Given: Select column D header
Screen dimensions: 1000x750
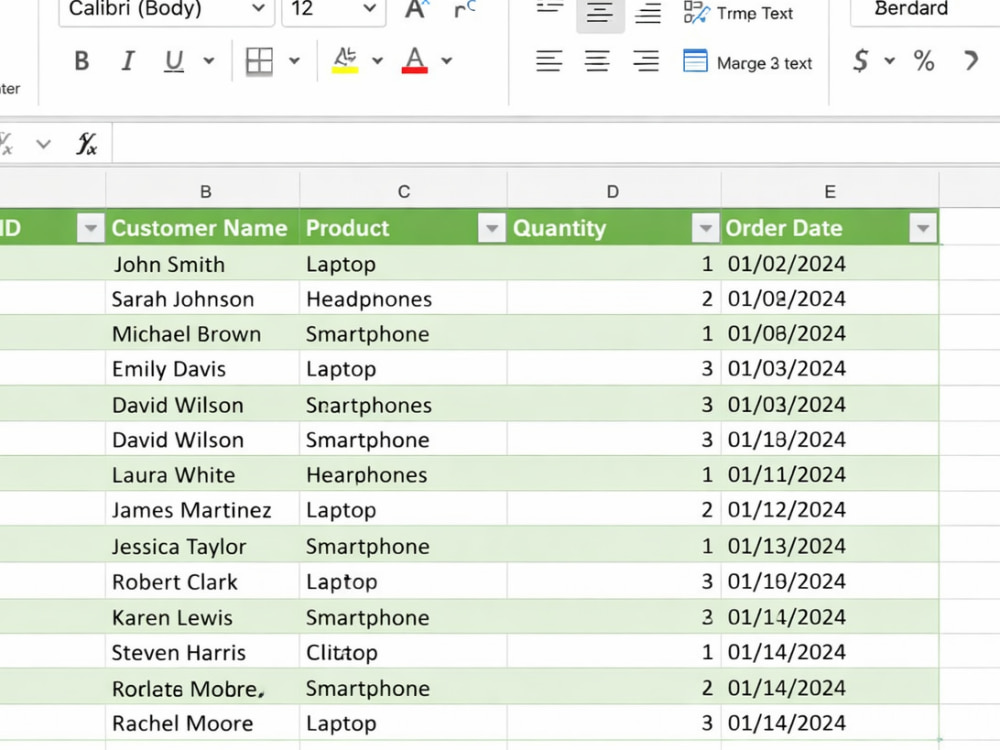Looking at the screenshot, I should click(x=614, y=191).
